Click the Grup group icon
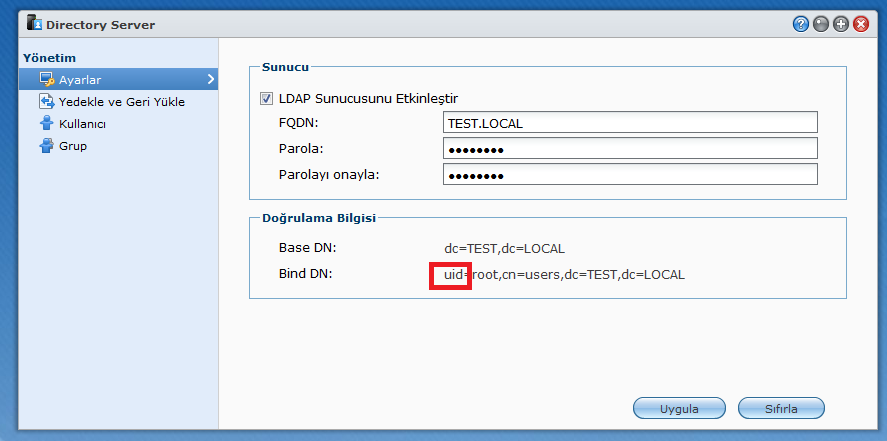The width and height of the screenshot is (887, 441). click(x=46, y=146)
